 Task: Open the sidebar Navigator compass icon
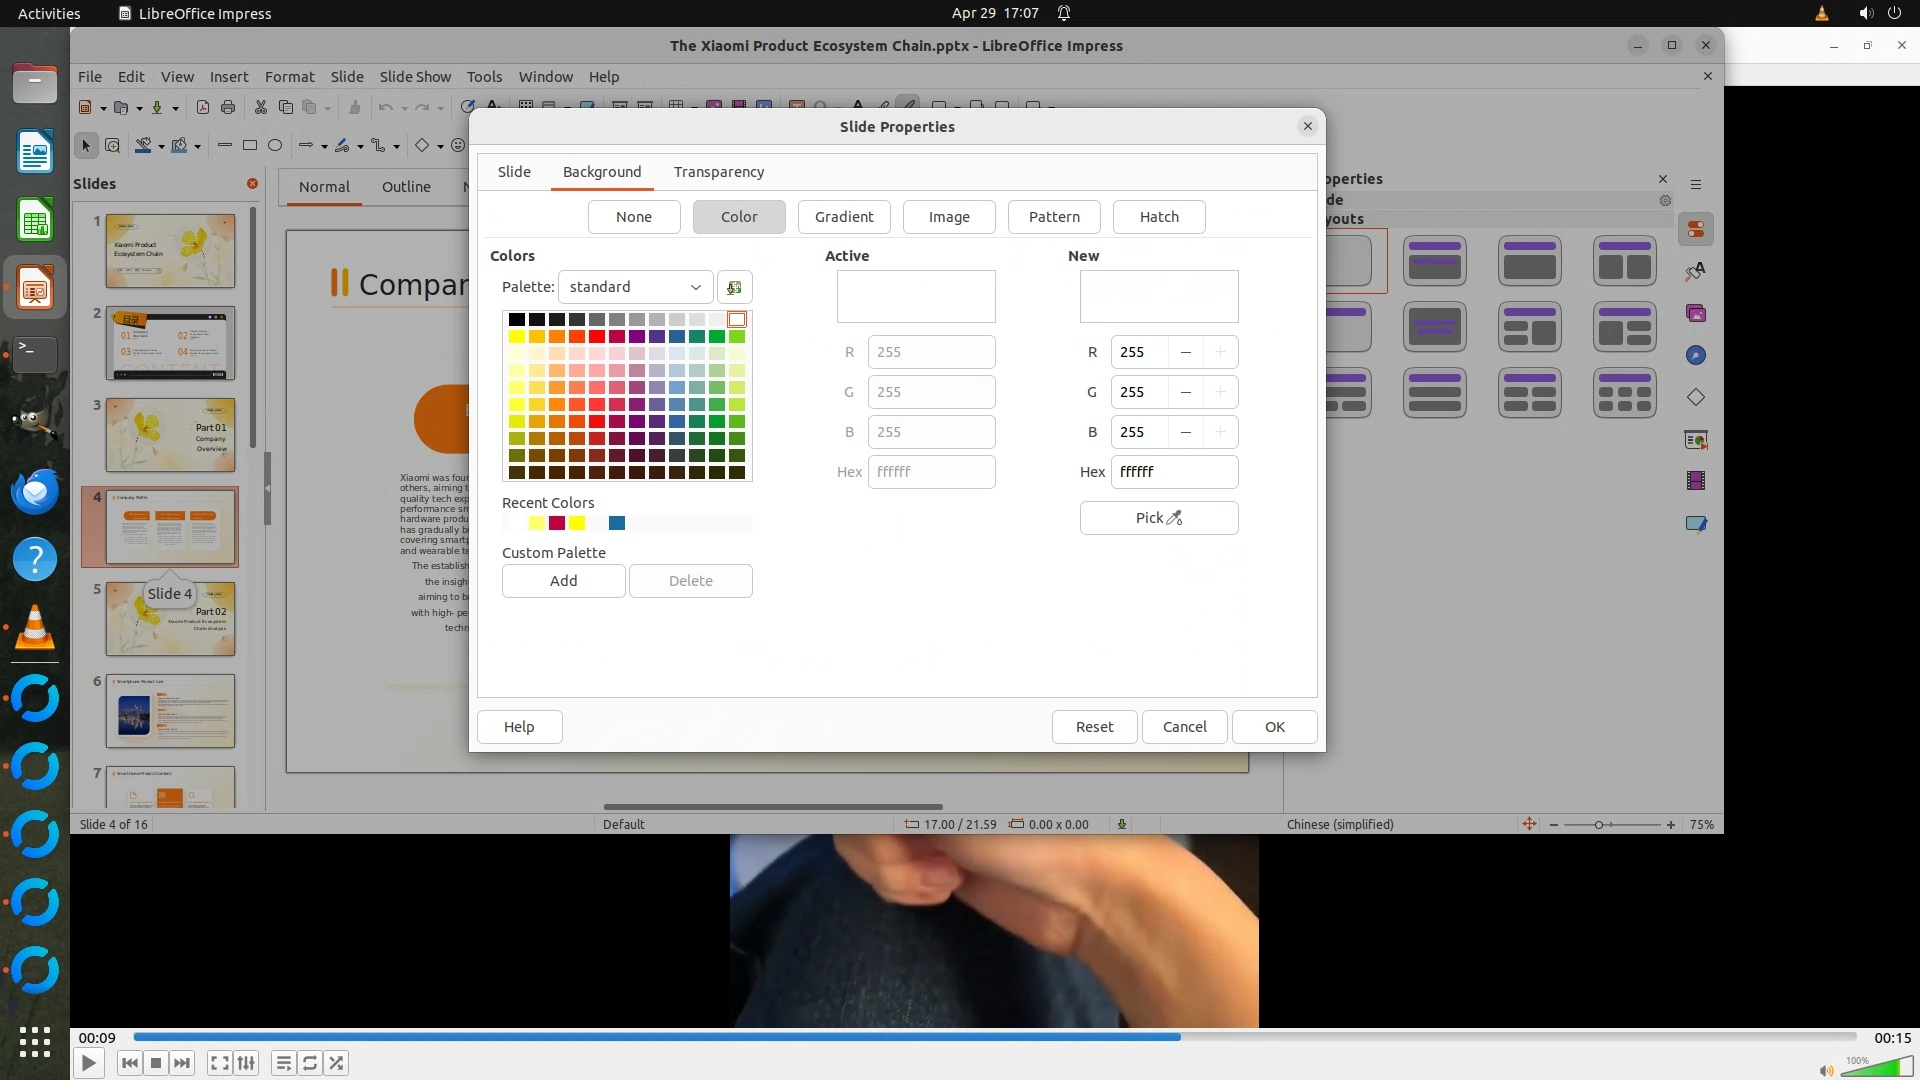(1696, 356)
